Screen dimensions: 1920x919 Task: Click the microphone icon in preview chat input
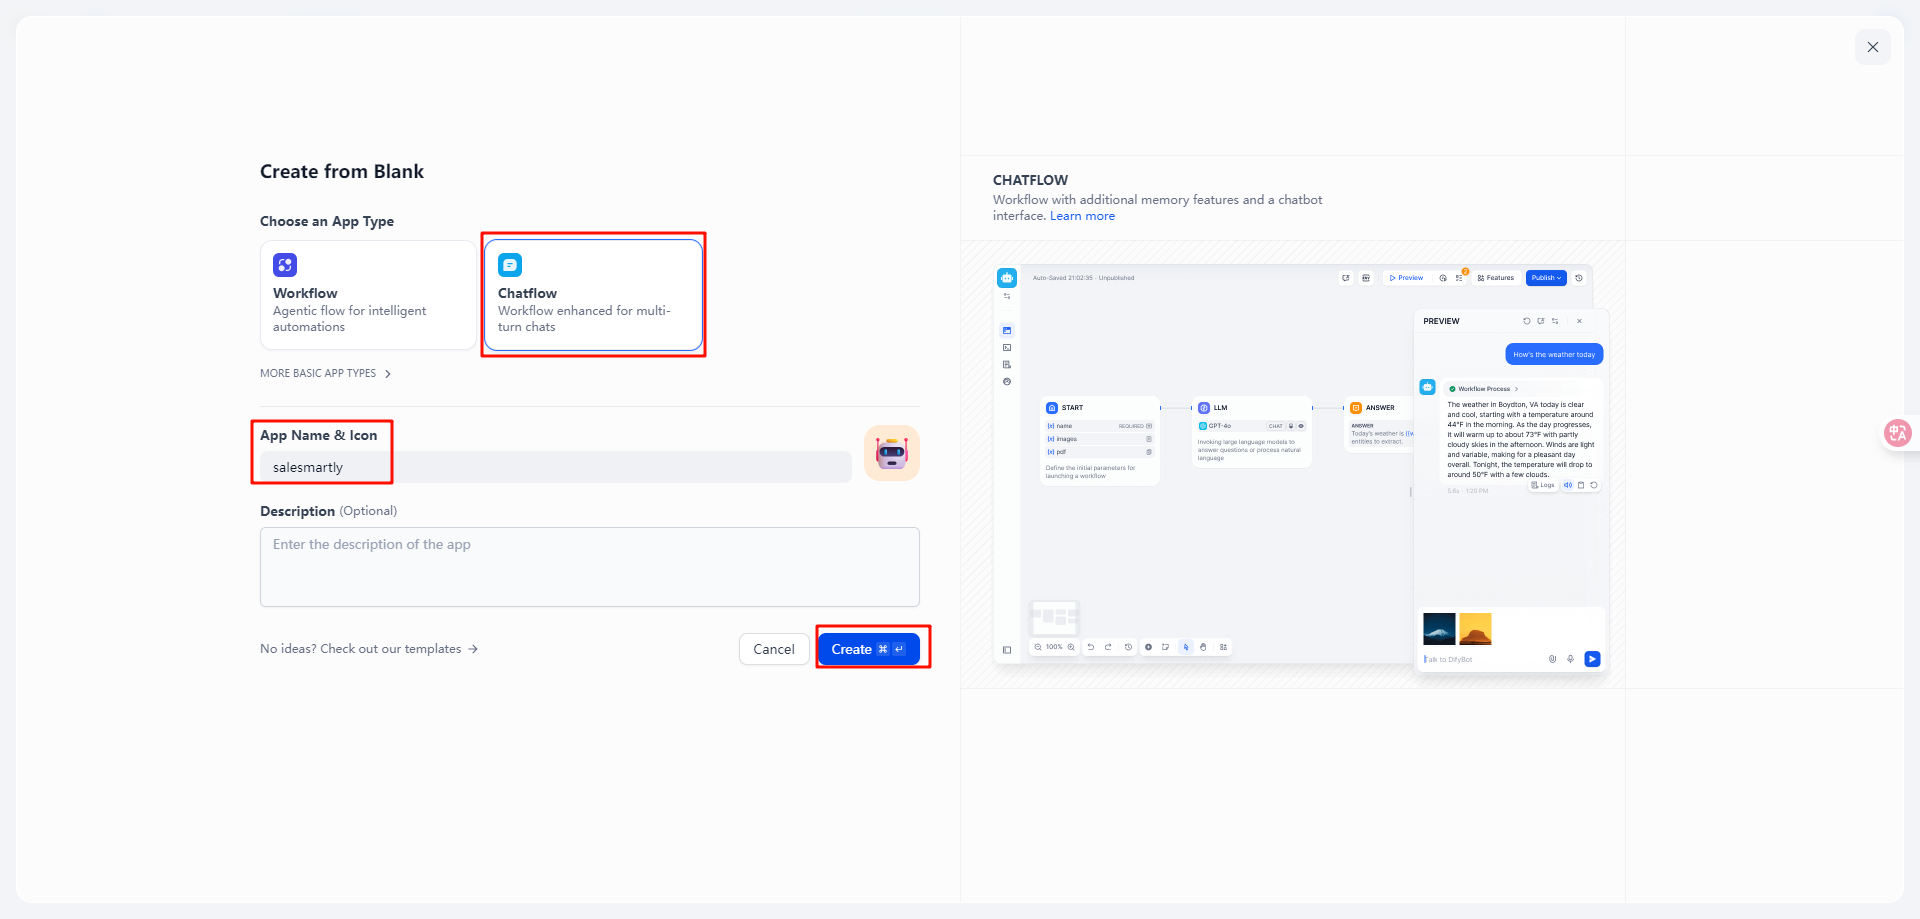pos(1570,659)
